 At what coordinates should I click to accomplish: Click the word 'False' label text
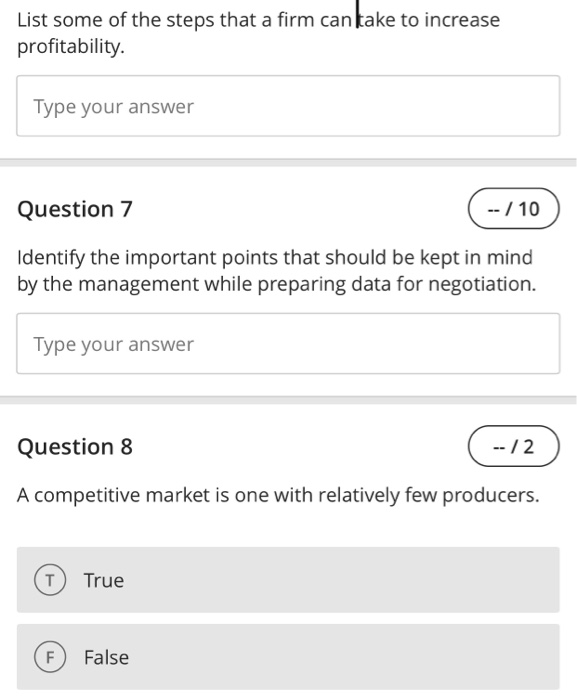[x=106, y=657]
